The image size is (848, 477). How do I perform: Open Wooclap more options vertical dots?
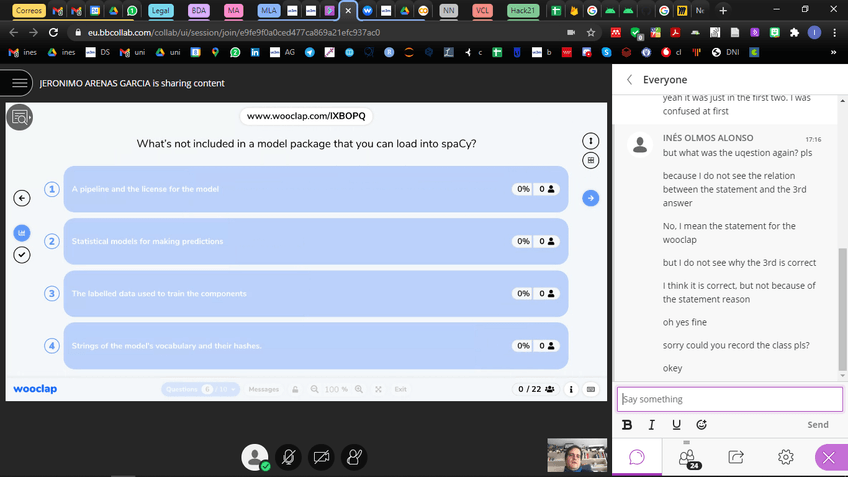(591, 141)
